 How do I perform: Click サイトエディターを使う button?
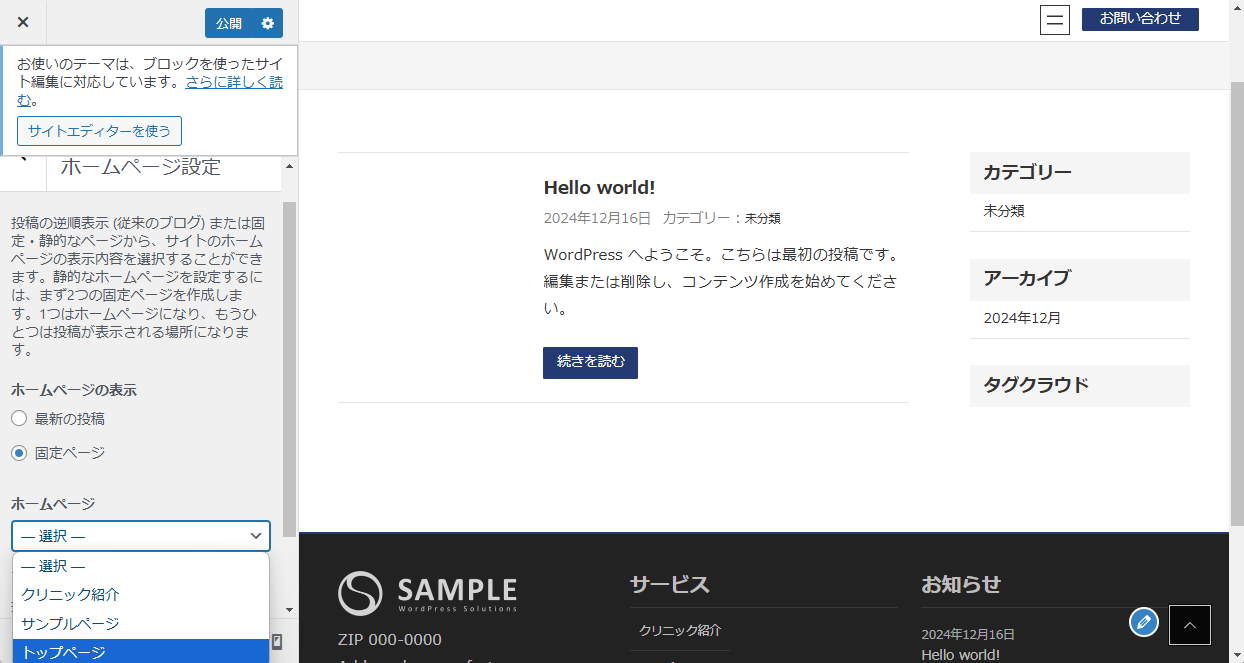click(99, 131)
